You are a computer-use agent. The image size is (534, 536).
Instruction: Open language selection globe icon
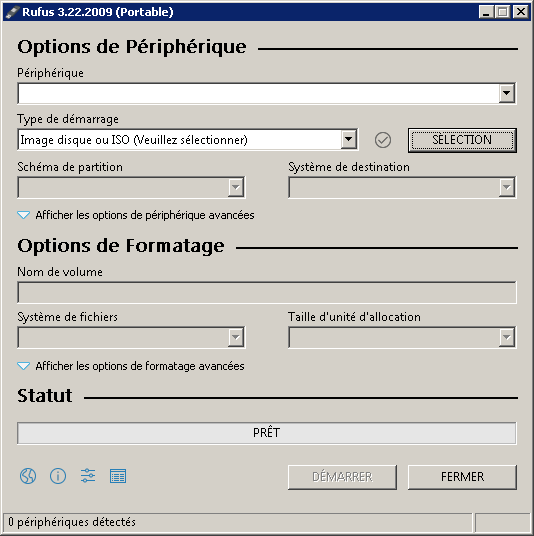[28, 476]
